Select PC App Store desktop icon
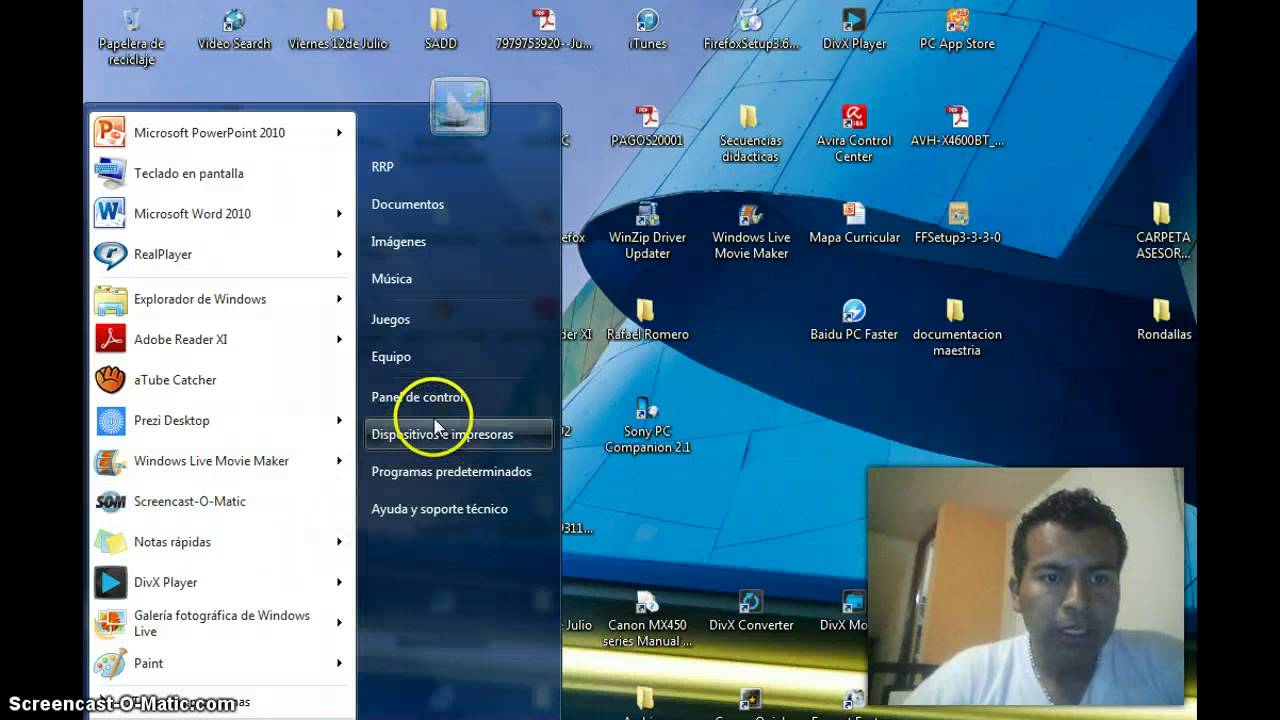1280x720 pixels. (957, 29)
